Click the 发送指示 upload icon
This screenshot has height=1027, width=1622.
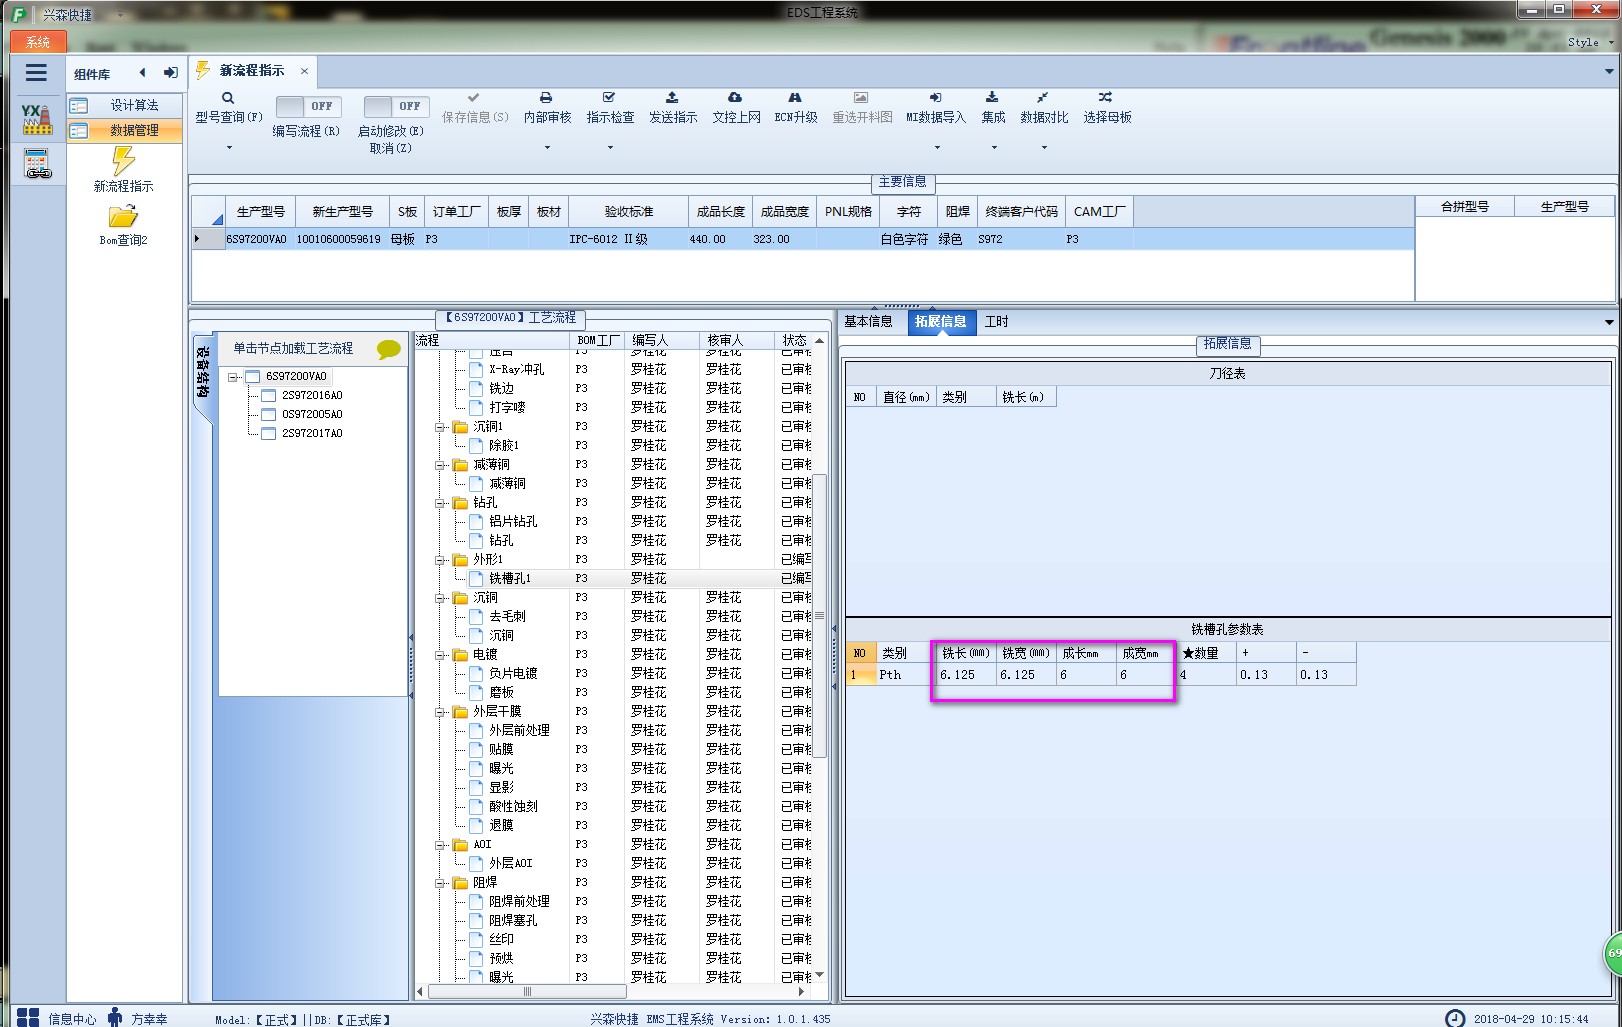(672, 98)
